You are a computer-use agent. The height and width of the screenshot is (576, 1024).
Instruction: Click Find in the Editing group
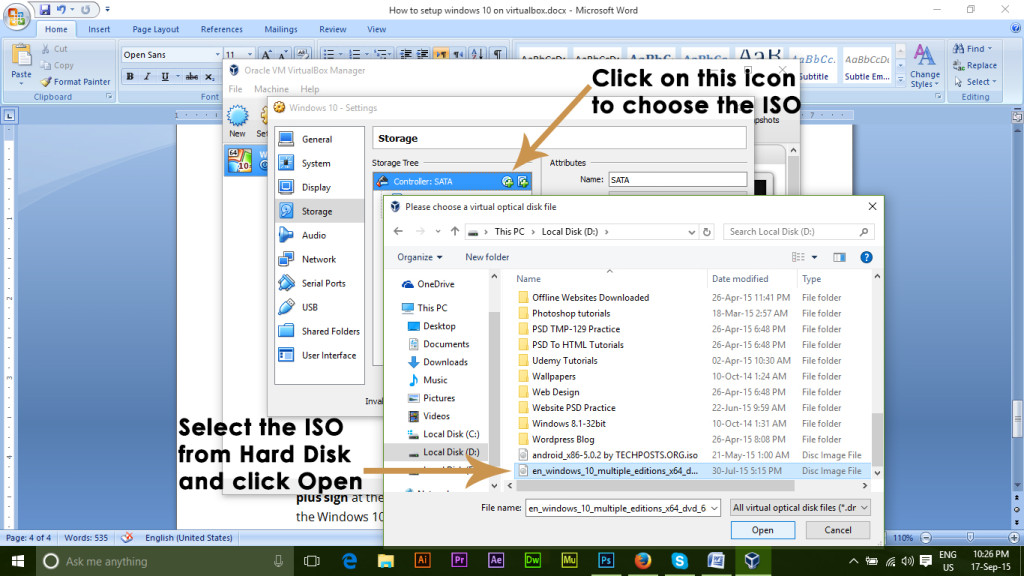pos(972,49)
